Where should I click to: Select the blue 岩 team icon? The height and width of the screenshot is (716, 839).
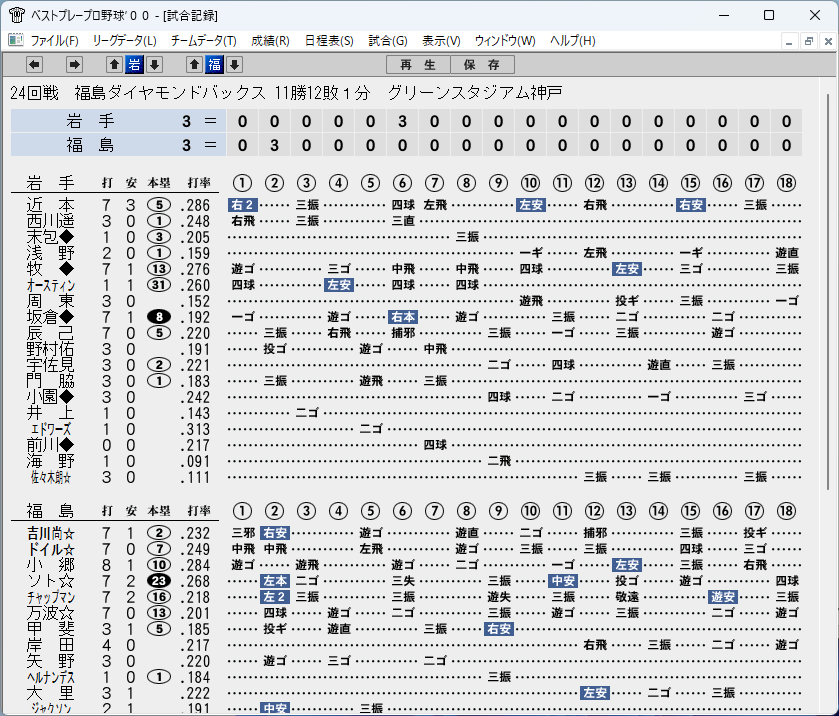pyautogui.click(x=134, y=65)
